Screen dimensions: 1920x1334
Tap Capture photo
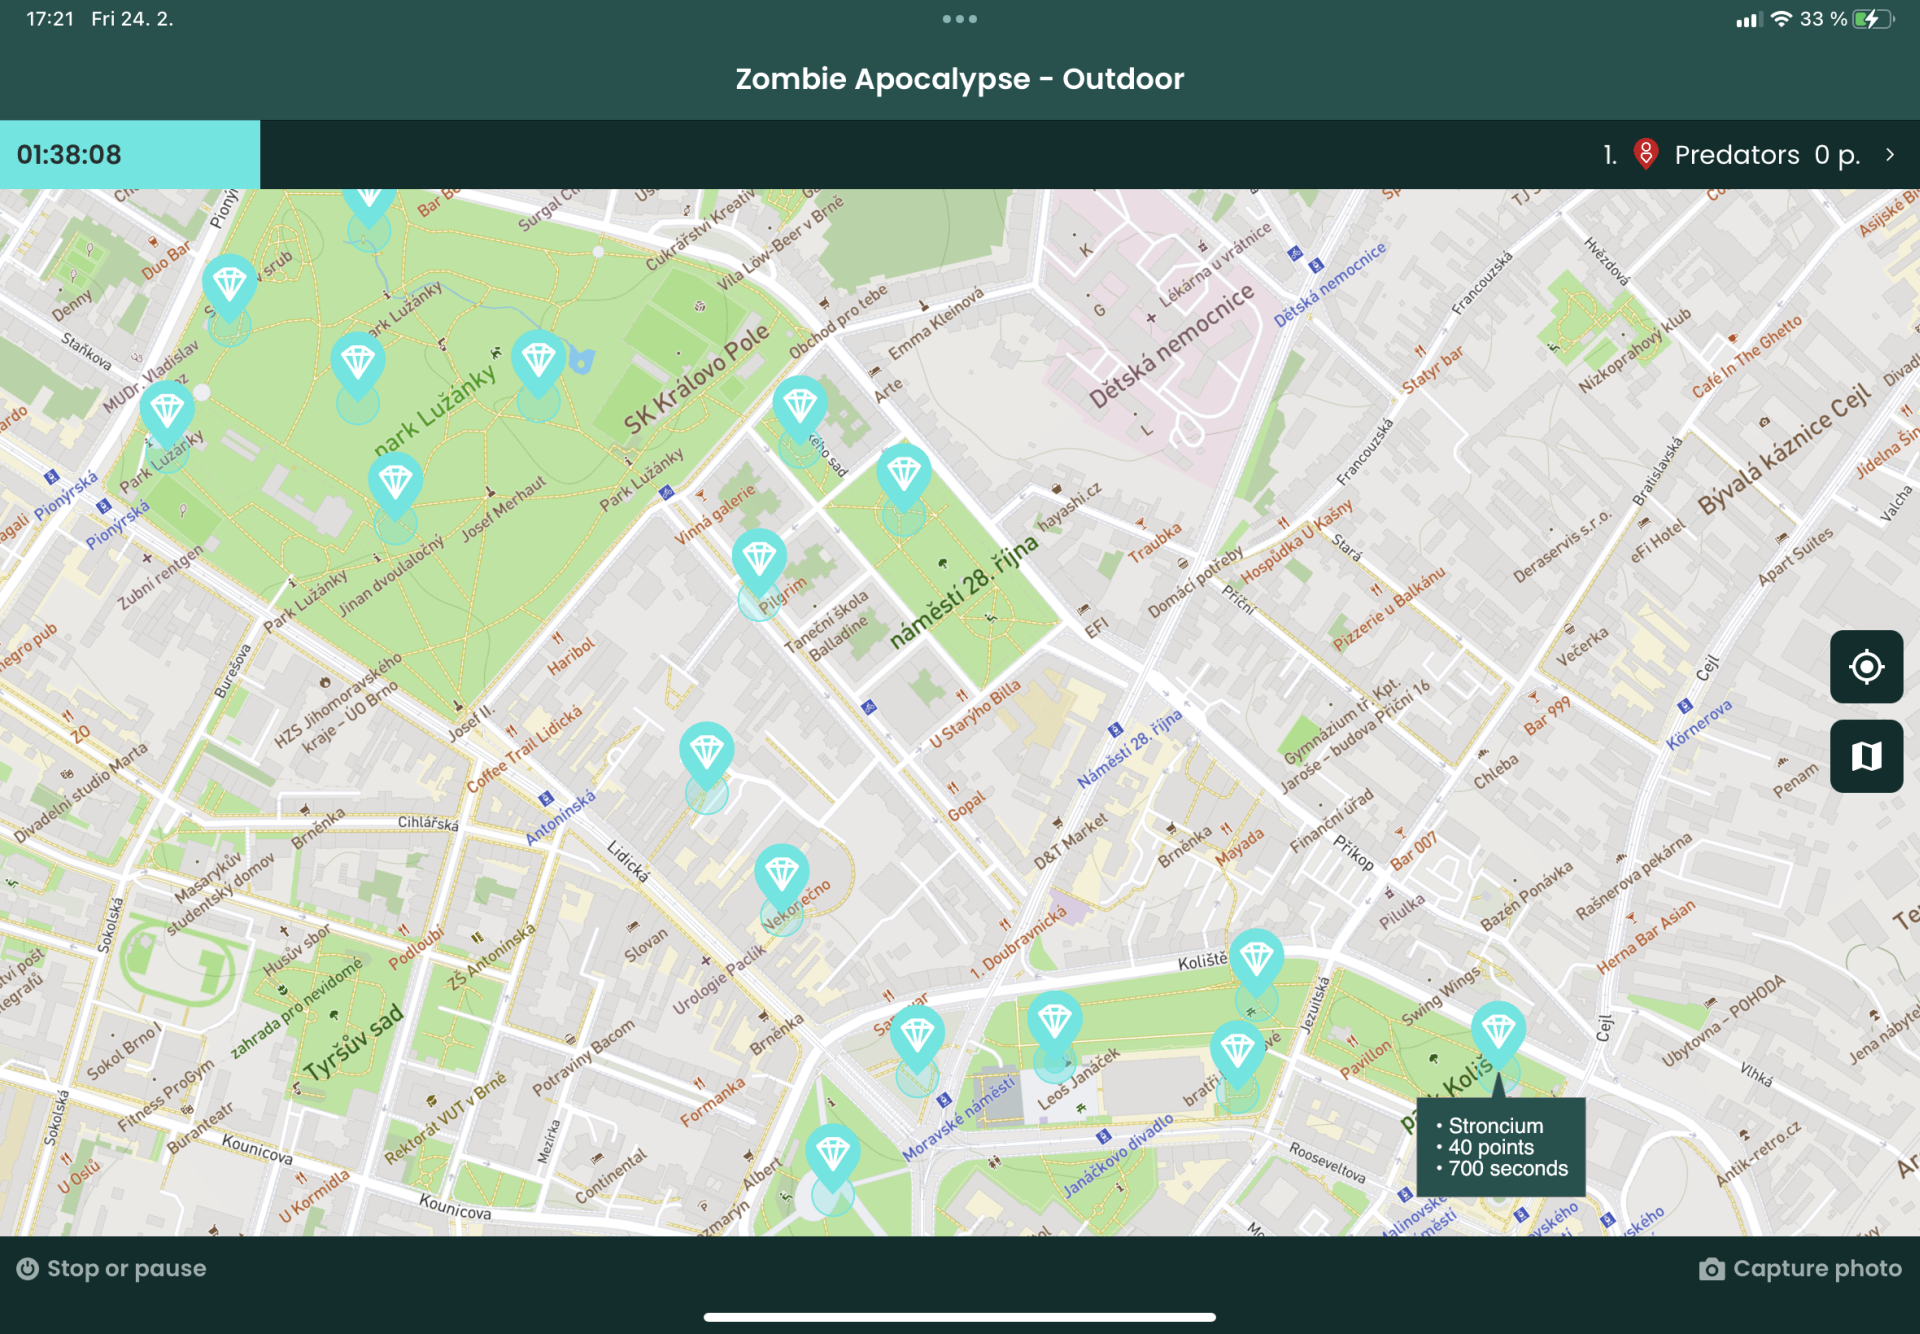1800,1268
